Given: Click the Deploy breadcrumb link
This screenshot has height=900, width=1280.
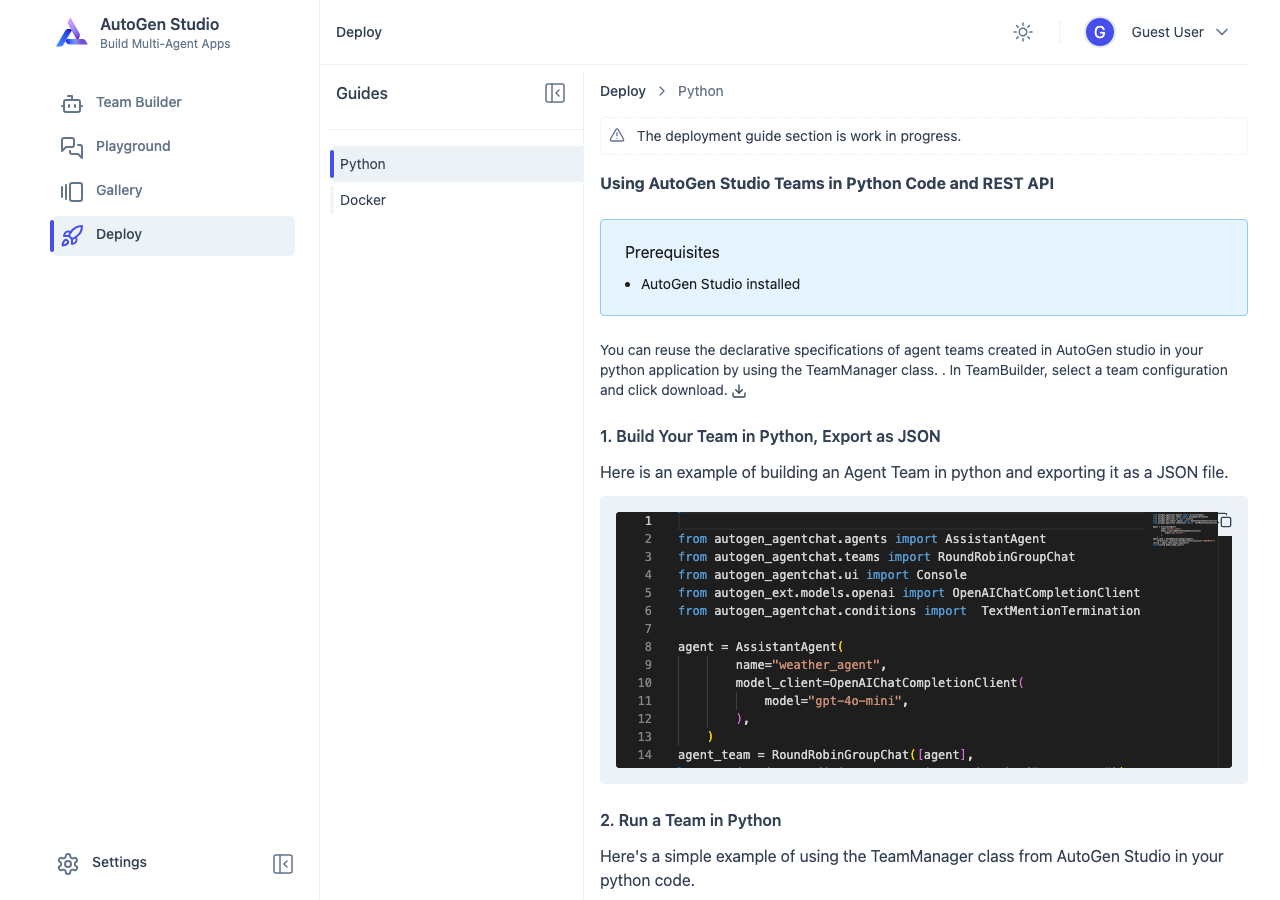Looking at the screenshot, I should (x=623, y=91).
